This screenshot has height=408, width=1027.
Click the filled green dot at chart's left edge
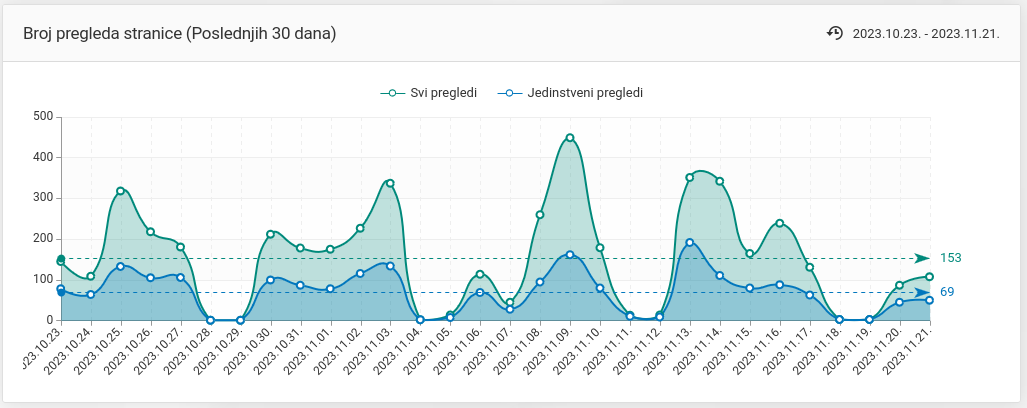pos(61,259)
